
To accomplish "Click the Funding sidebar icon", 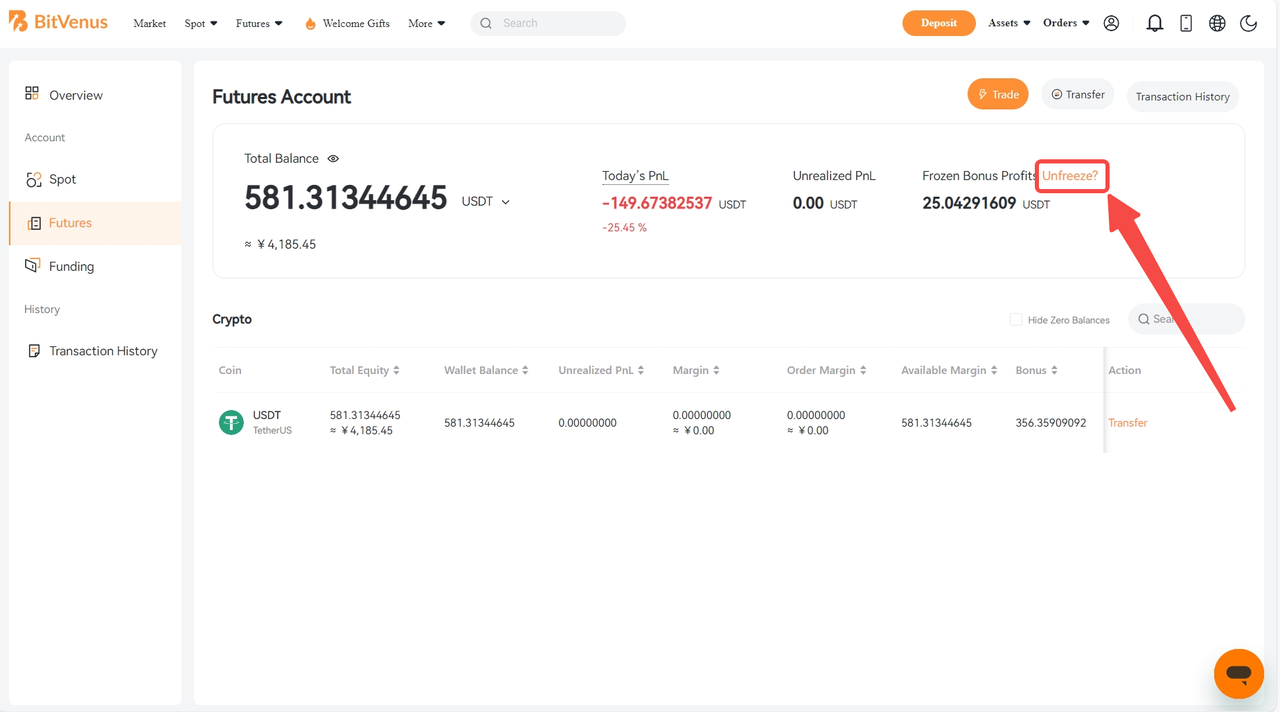I will pos(33,266).
